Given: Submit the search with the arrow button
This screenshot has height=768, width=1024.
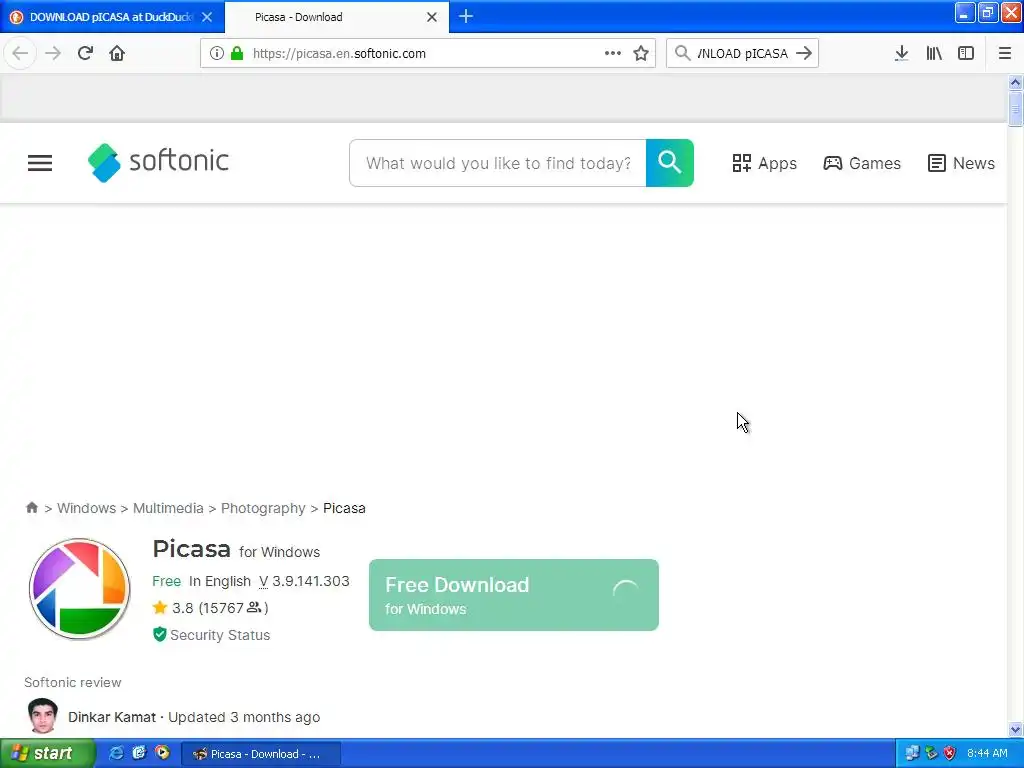Looking at the screenshot, I should point(804,53).
